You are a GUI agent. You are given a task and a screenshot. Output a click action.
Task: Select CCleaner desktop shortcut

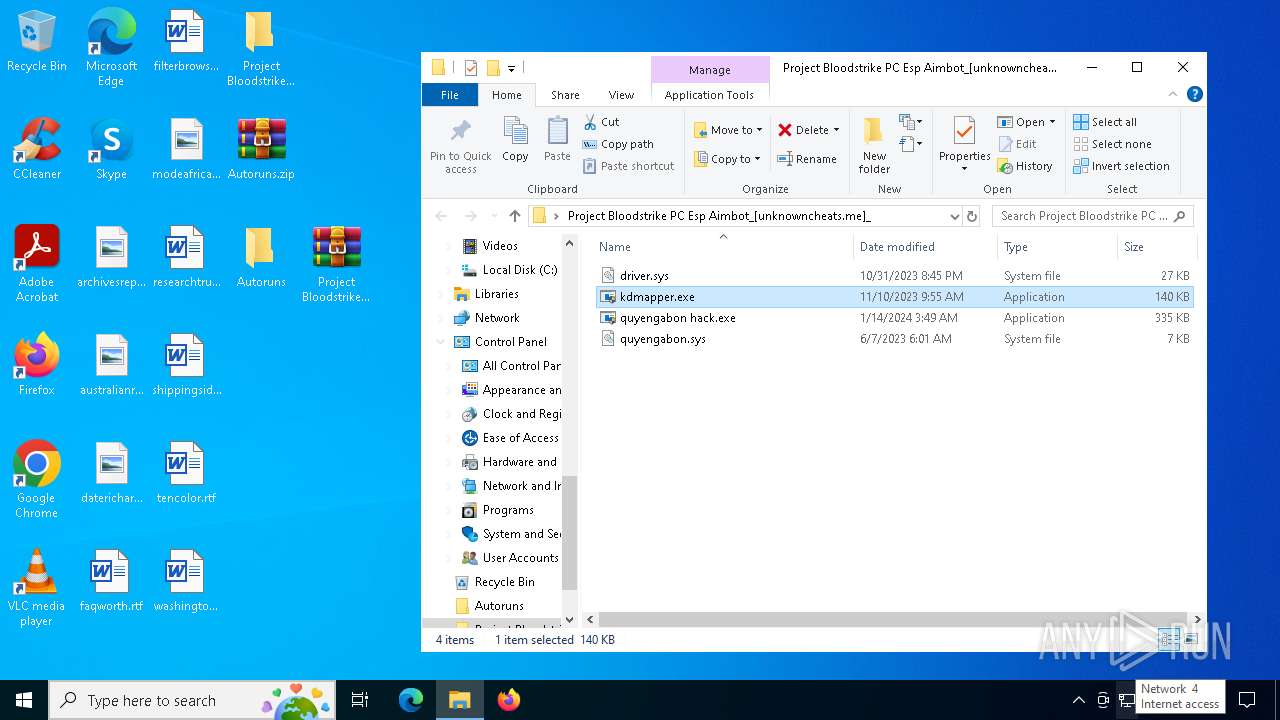(36, 149)
